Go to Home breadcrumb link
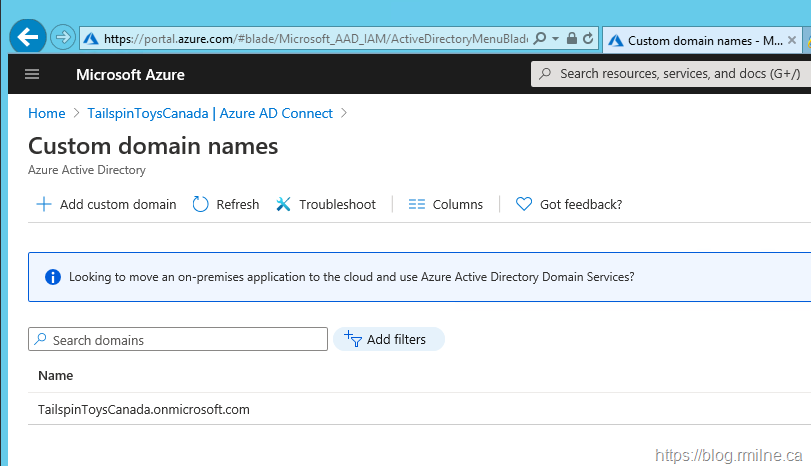 pyautogui.click(x=47, y=113)
